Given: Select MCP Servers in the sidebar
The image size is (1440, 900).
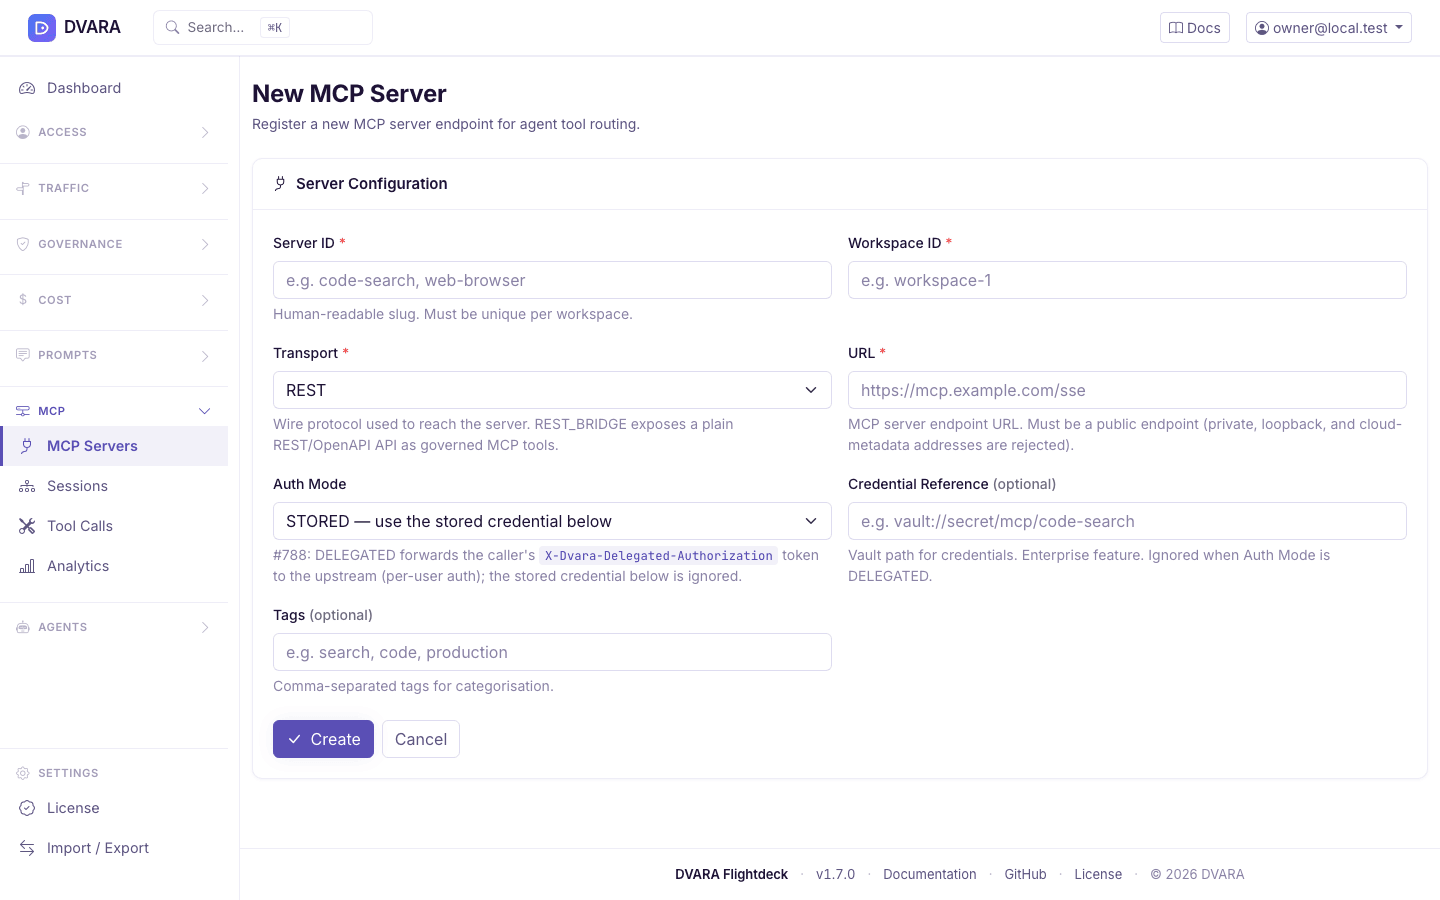Looking at the screenshot, I should pos(114,446).
